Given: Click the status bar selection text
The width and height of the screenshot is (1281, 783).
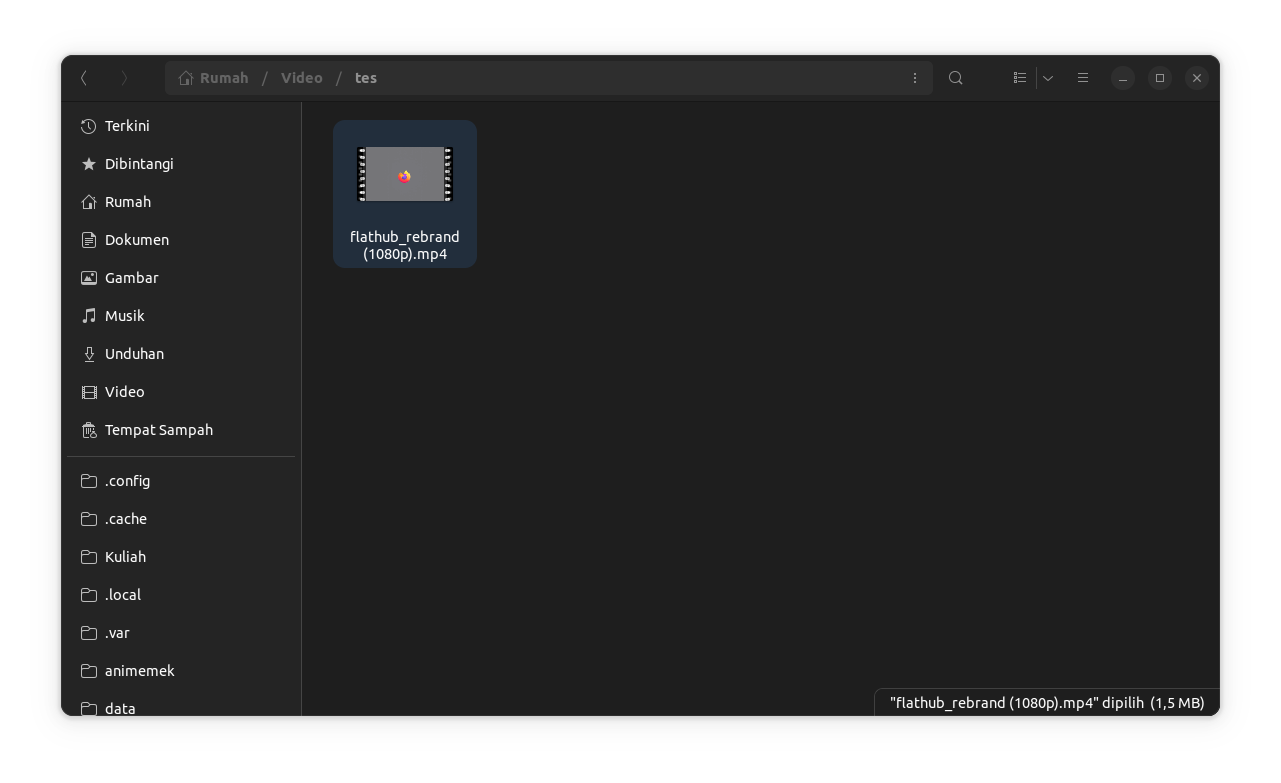Looking at the screenshot, I should (1047, 703).
